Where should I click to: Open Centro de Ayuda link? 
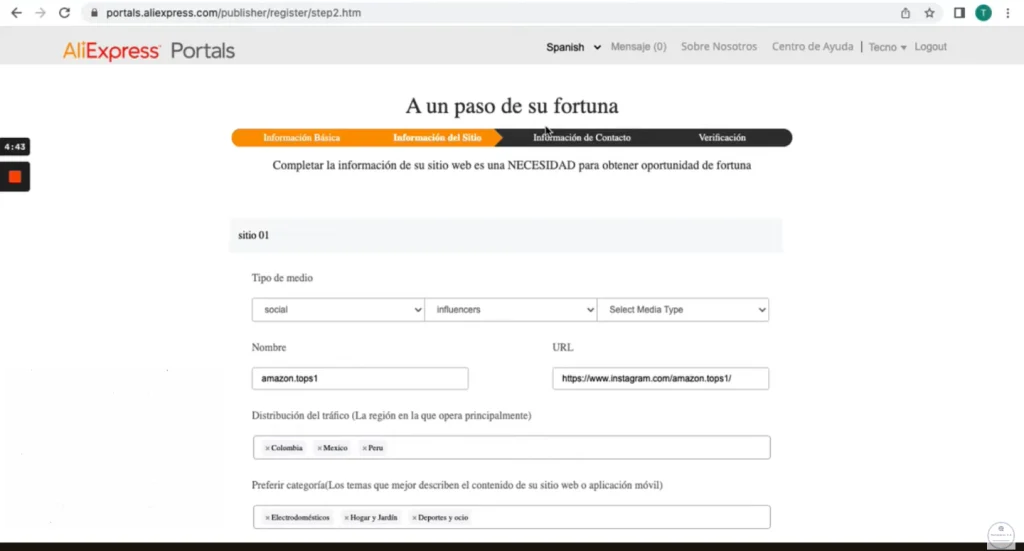tap(812, 46)
